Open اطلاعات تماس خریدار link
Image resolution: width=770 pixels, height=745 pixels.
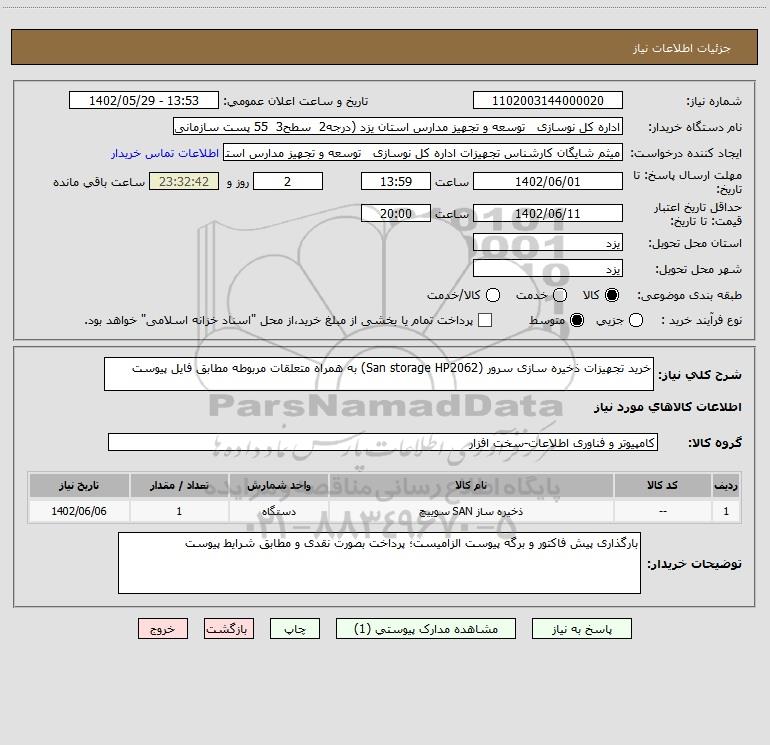[x=165, y=153]
